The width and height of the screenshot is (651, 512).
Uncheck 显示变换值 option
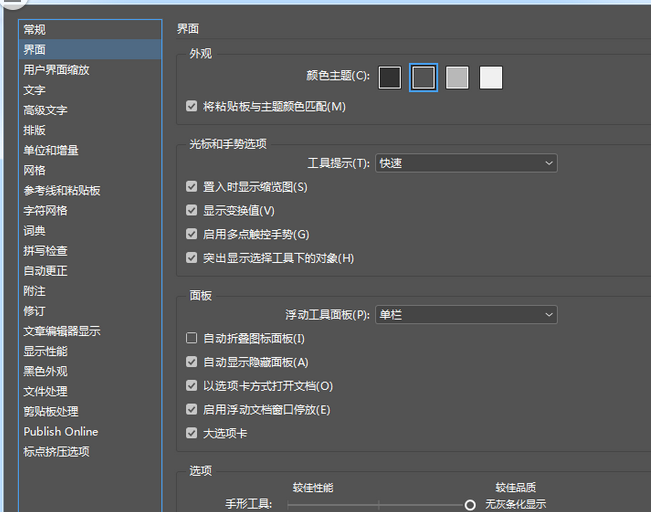pyautogui.click(x=192, y=210)
